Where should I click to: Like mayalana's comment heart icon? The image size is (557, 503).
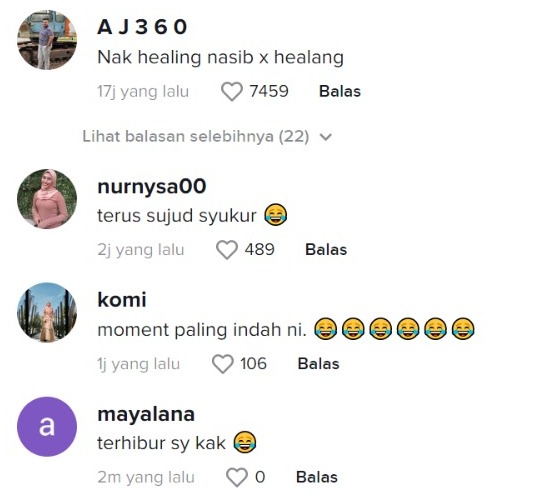[x=237, y=477]
